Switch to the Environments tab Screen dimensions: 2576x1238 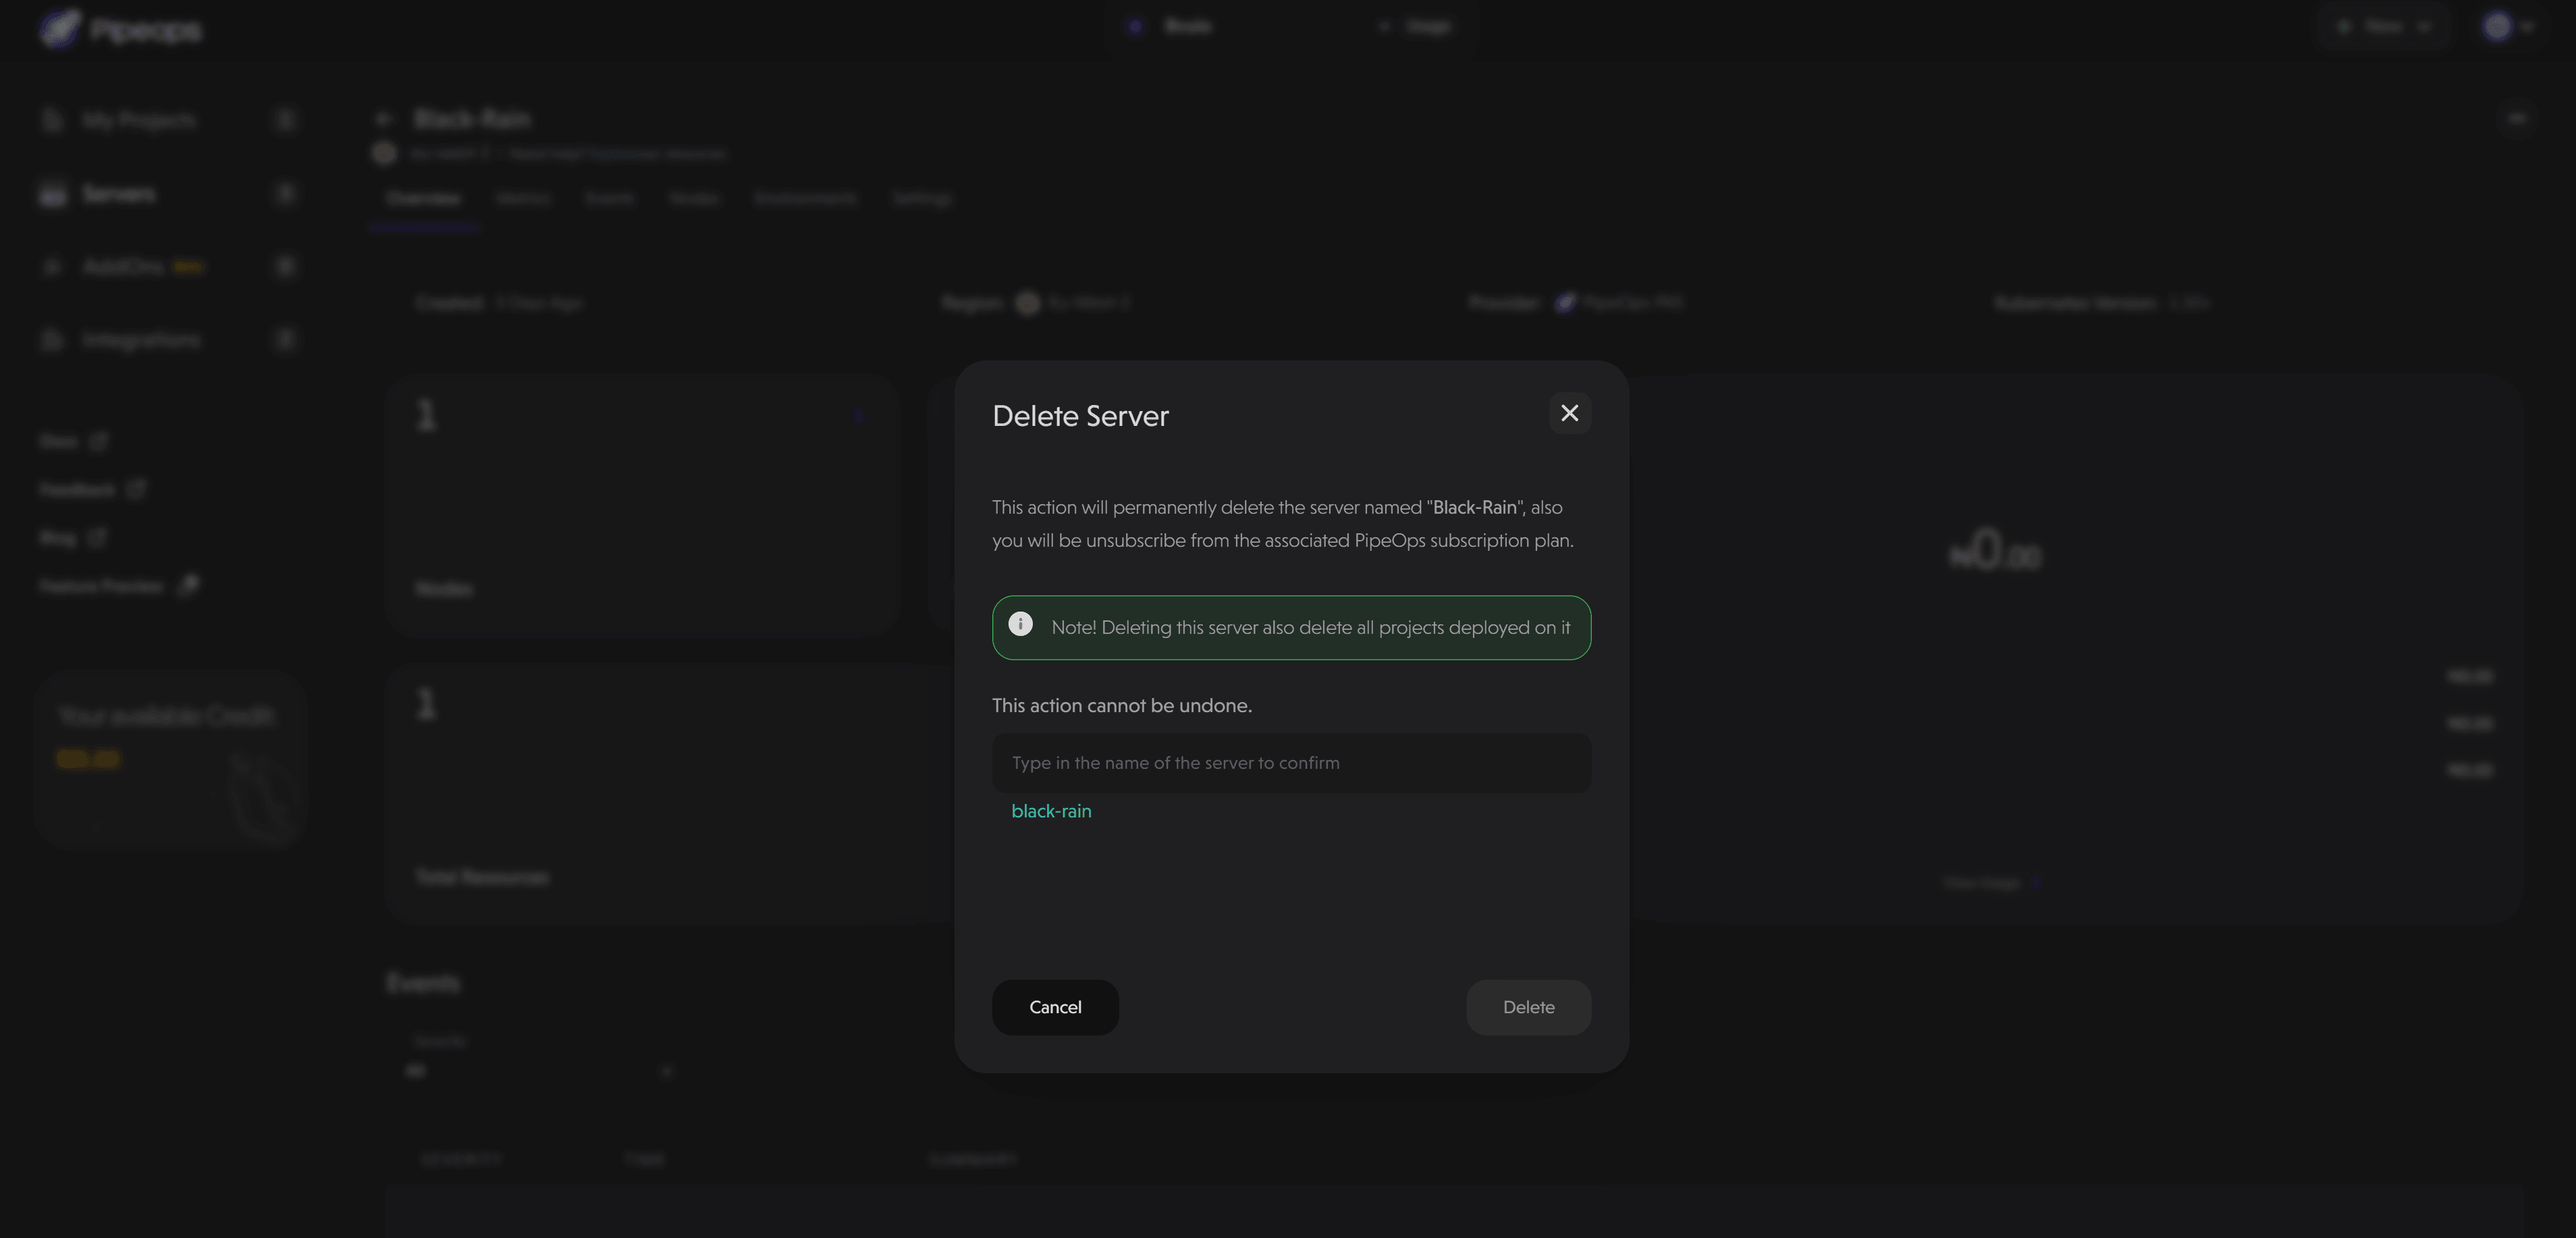(805, 198)
